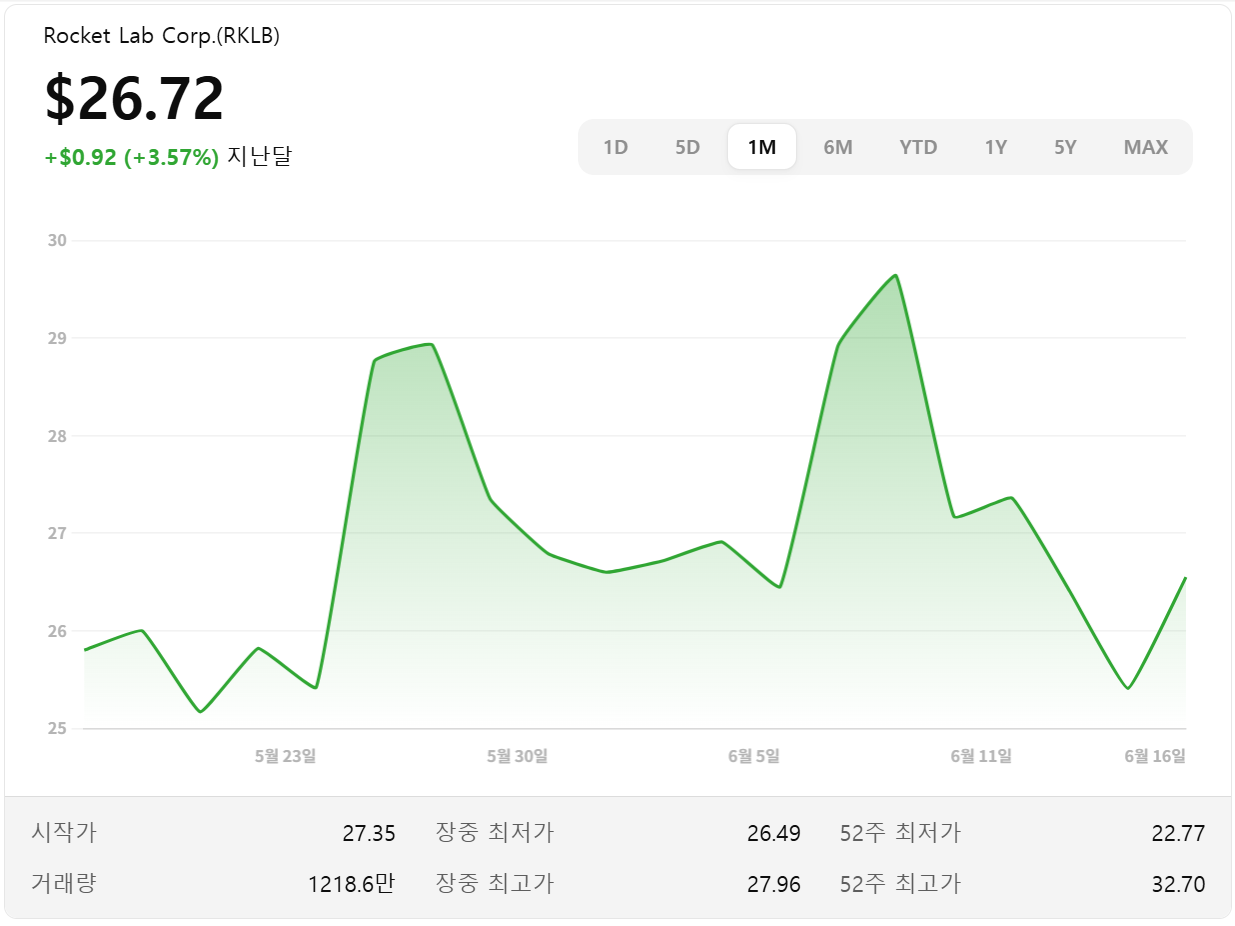1235x926 pixels.
Task: Select the 30 price axis label
Action: tap(55, 240)
